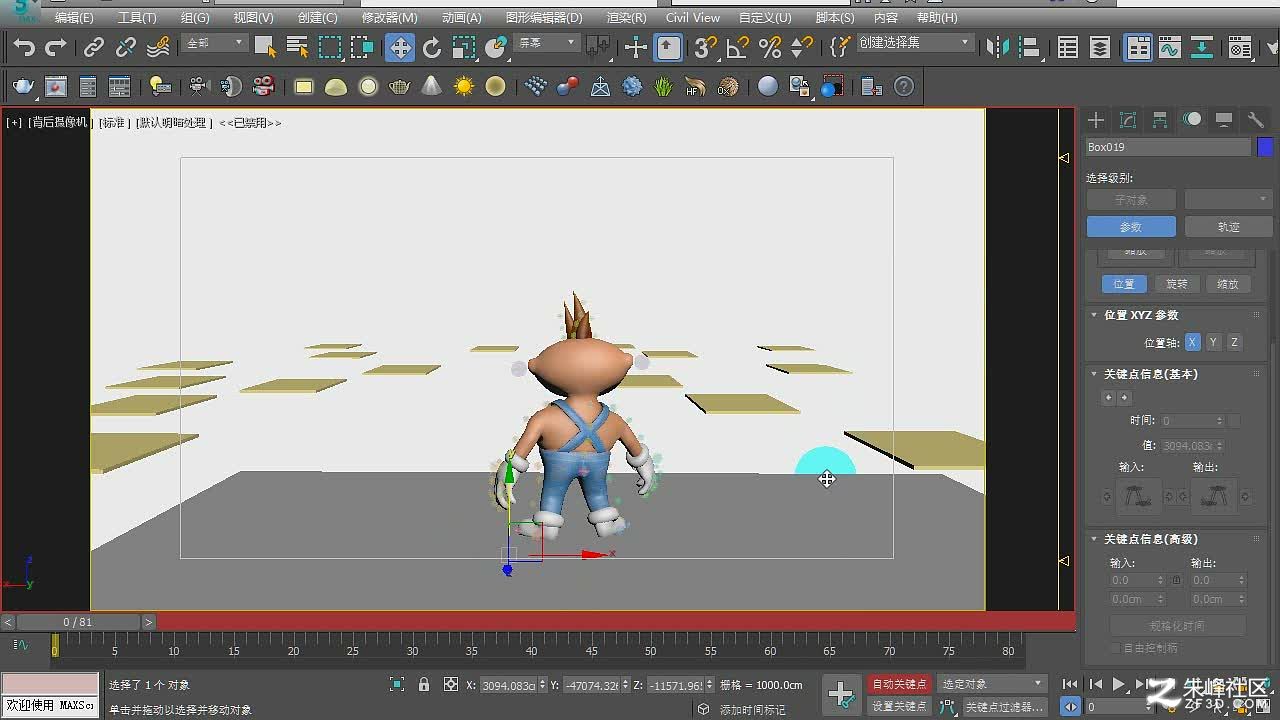Viewport: 1280px width, 720px height.
Task: Activate the Select and Move tool
Action: (400, 47)
